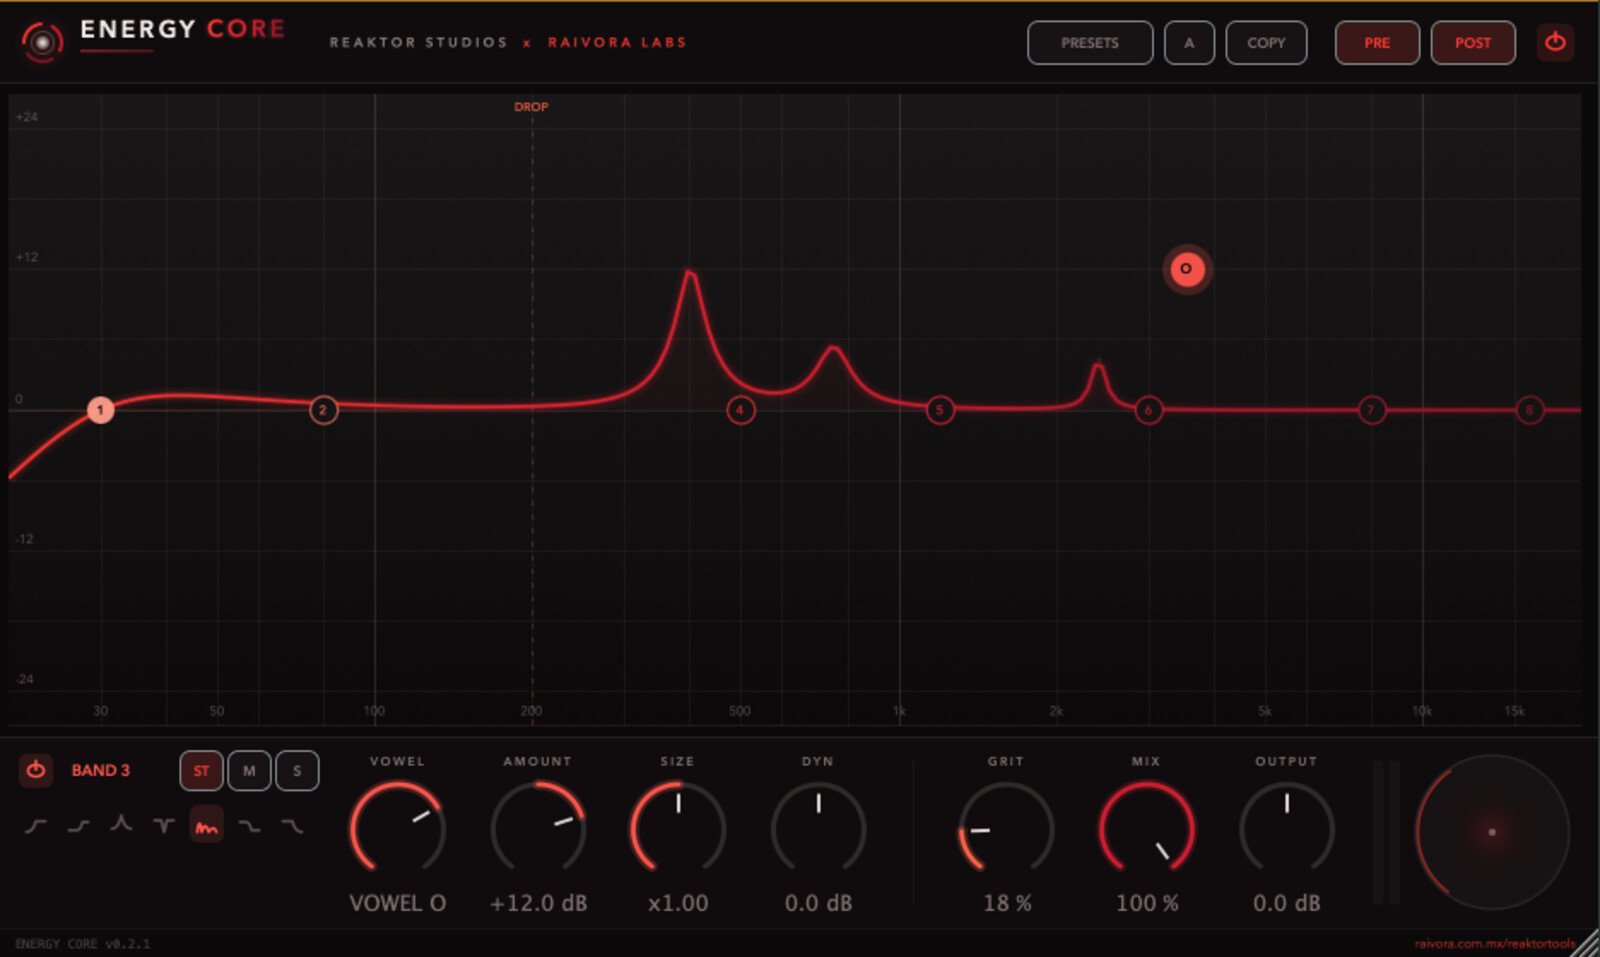Click the 0.0 dB DYN value

point(818,903)
